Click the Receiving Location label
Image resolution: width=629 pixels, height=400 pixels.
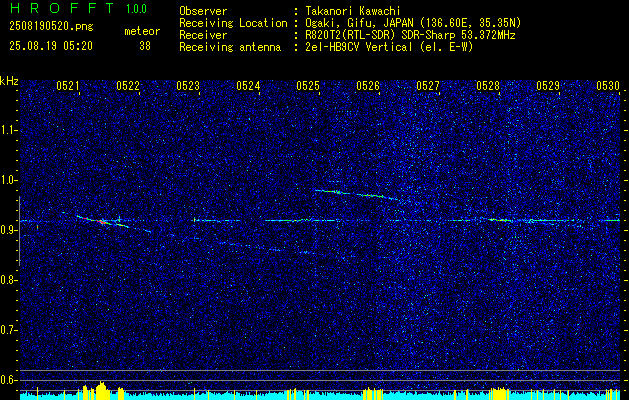pyautogui.click(x=233, y=23)
